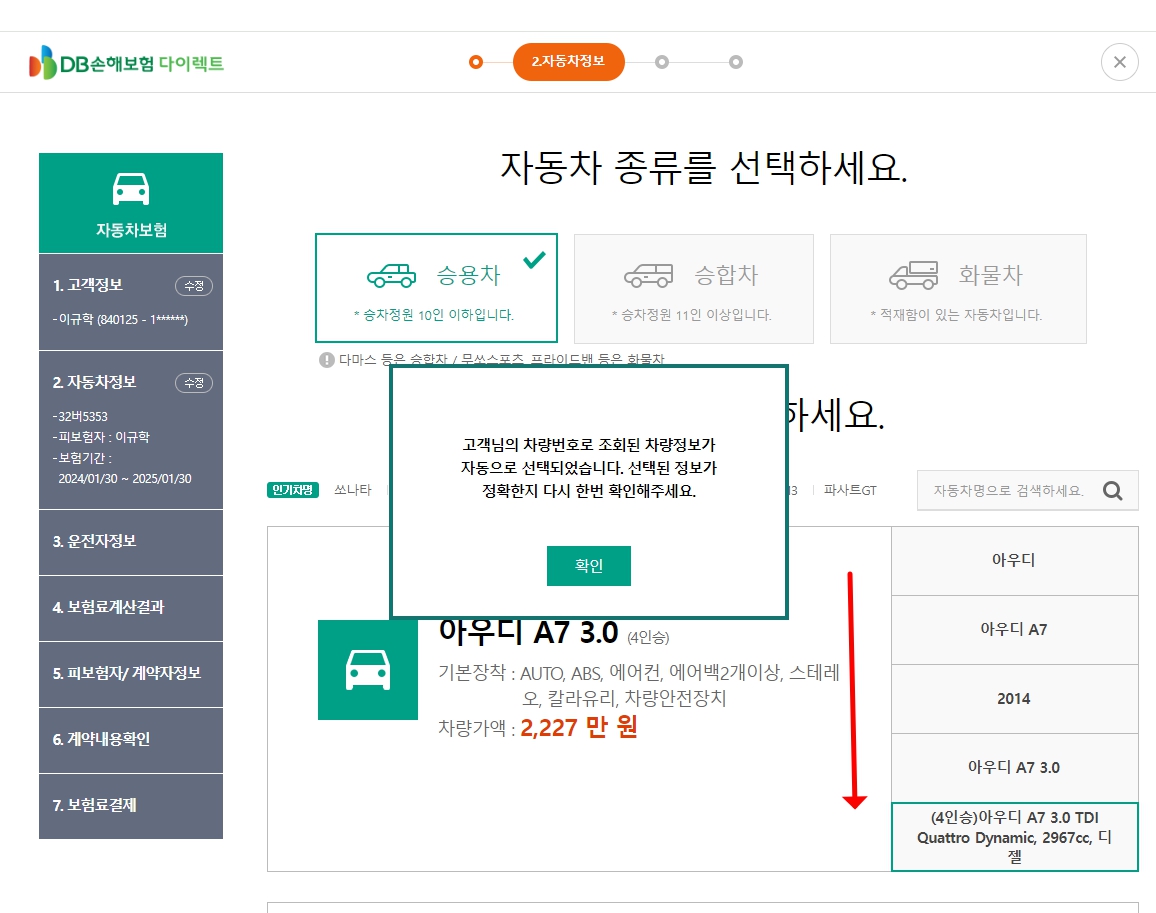Open the 5. 피보험자/계약자정보 sidebar item
This screenshot has height=913, width=1156.
[x=131, y=674]
